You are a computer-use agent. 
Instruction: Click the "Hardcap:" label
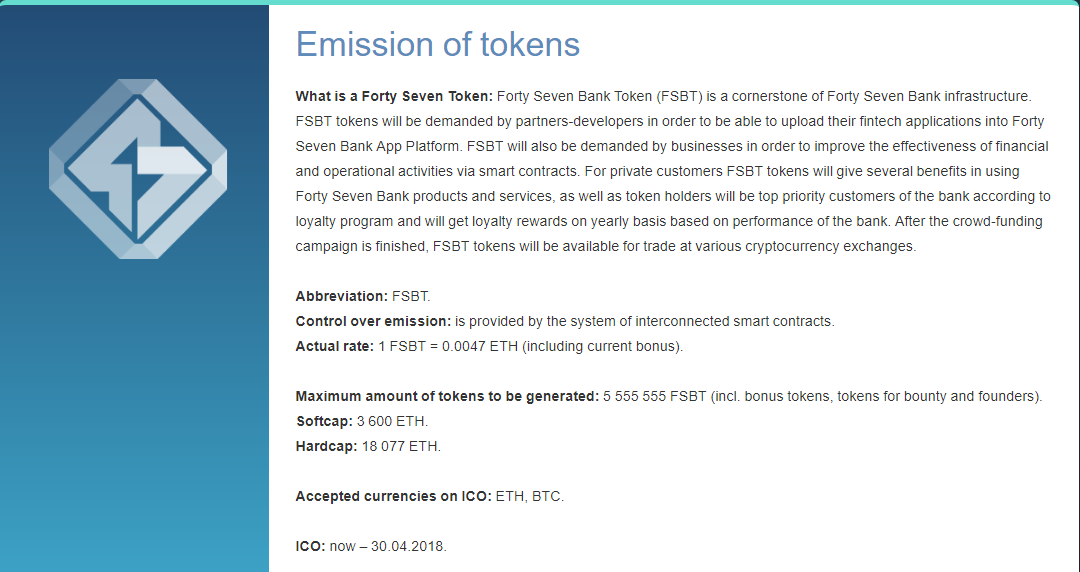click(x=326, y=447)
